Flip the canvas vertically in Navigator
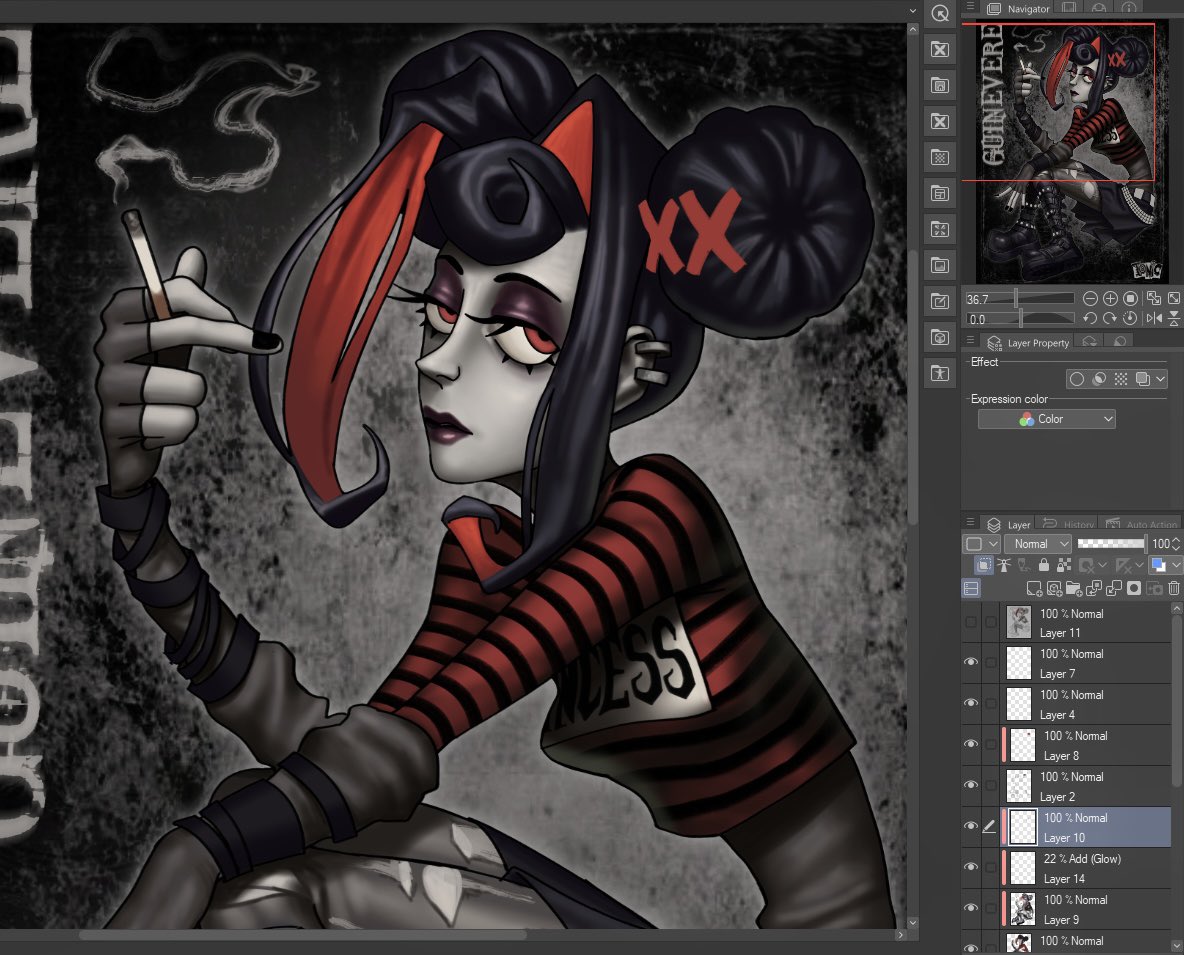This screenshot has height=955, width=1184. pyautogui.click(x=1174, y=318)
